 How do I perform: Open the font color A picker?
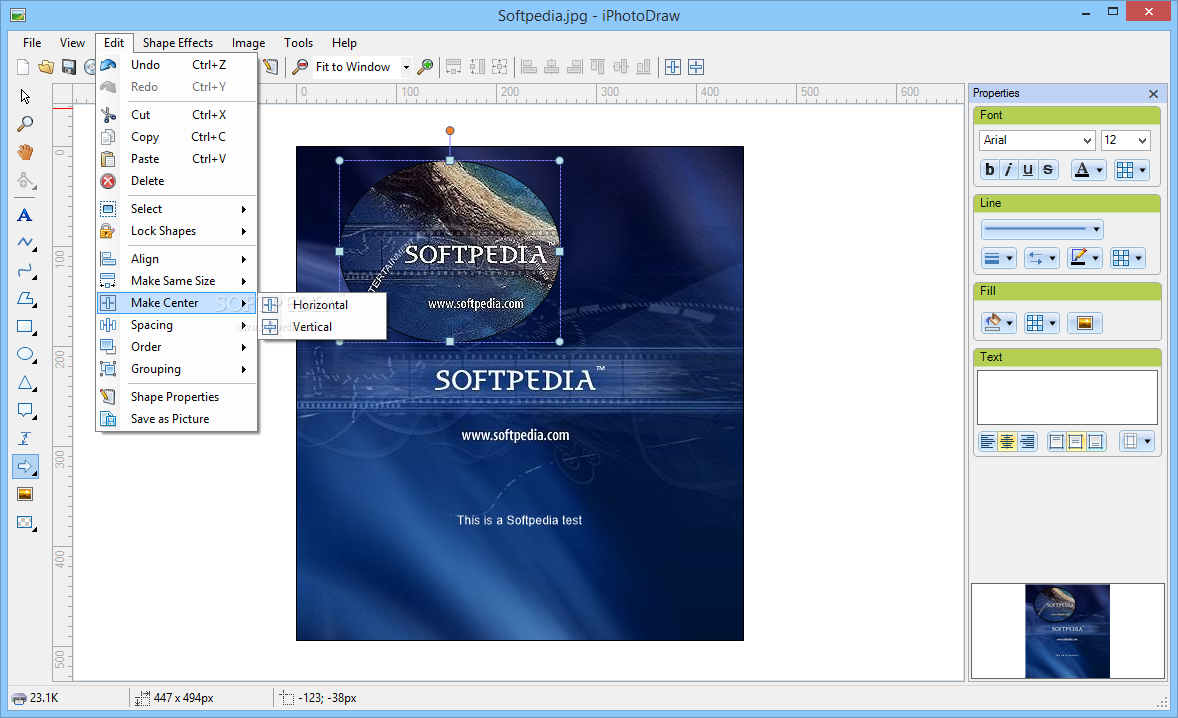tap(1088, 170)
